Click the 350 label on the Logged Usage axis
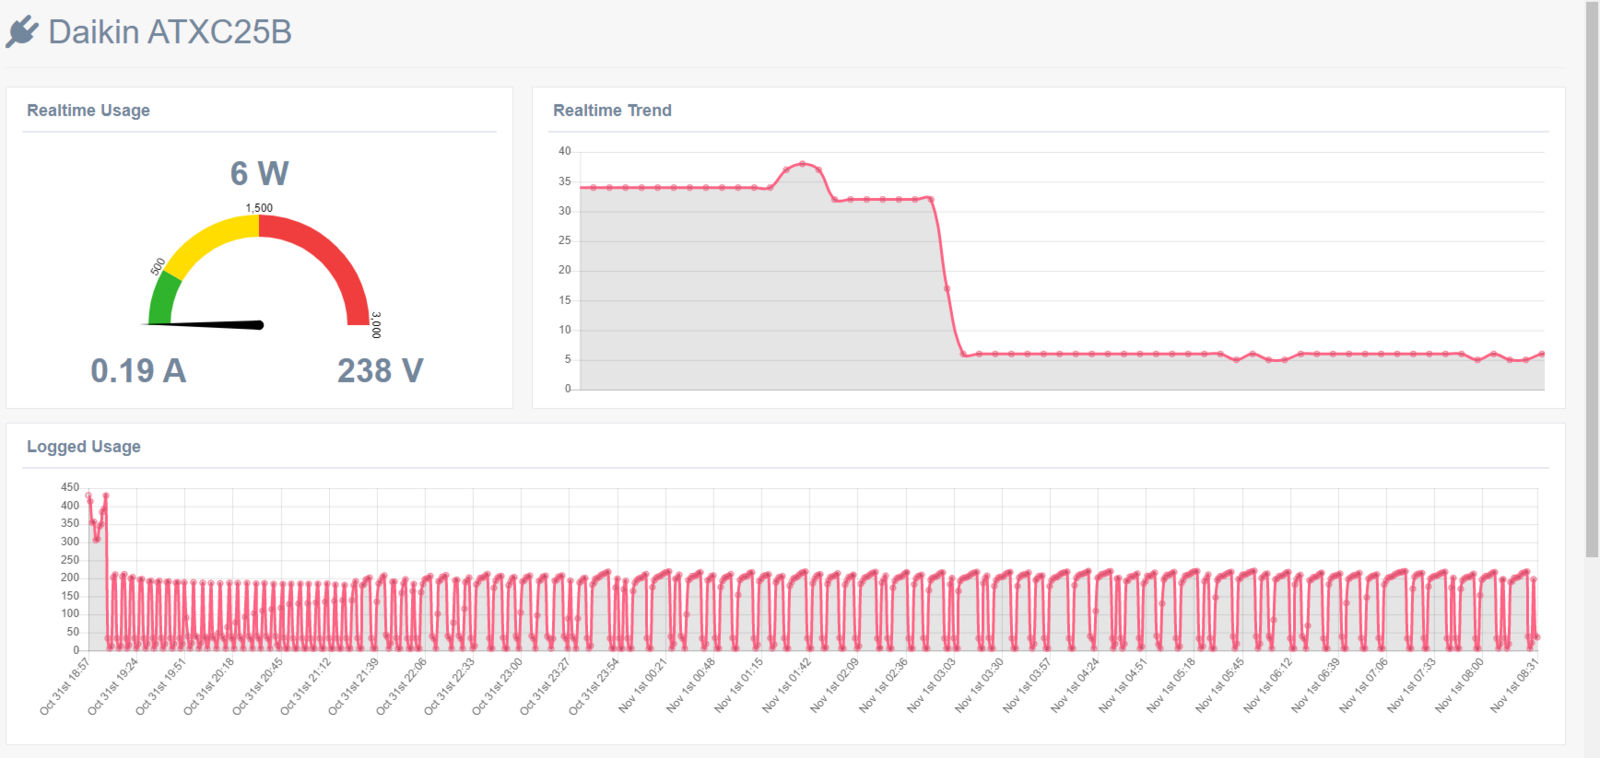The height and width of the screenshot is (758, 1600). click(70, 523)
